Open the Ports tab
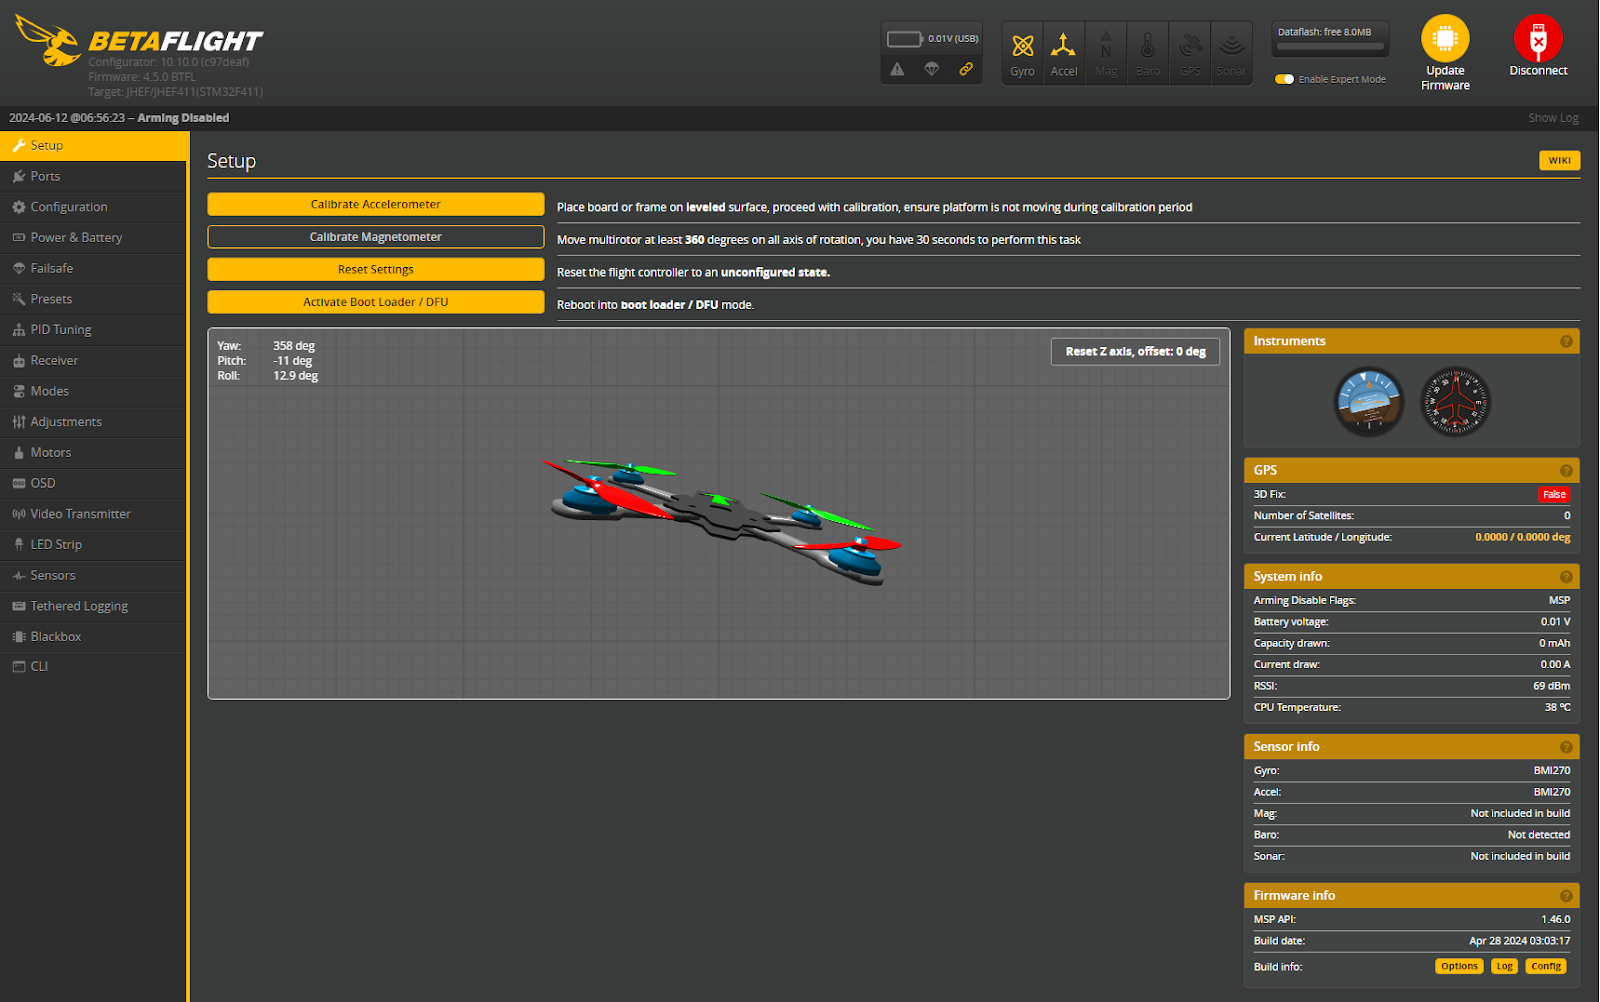 point(93,176)
